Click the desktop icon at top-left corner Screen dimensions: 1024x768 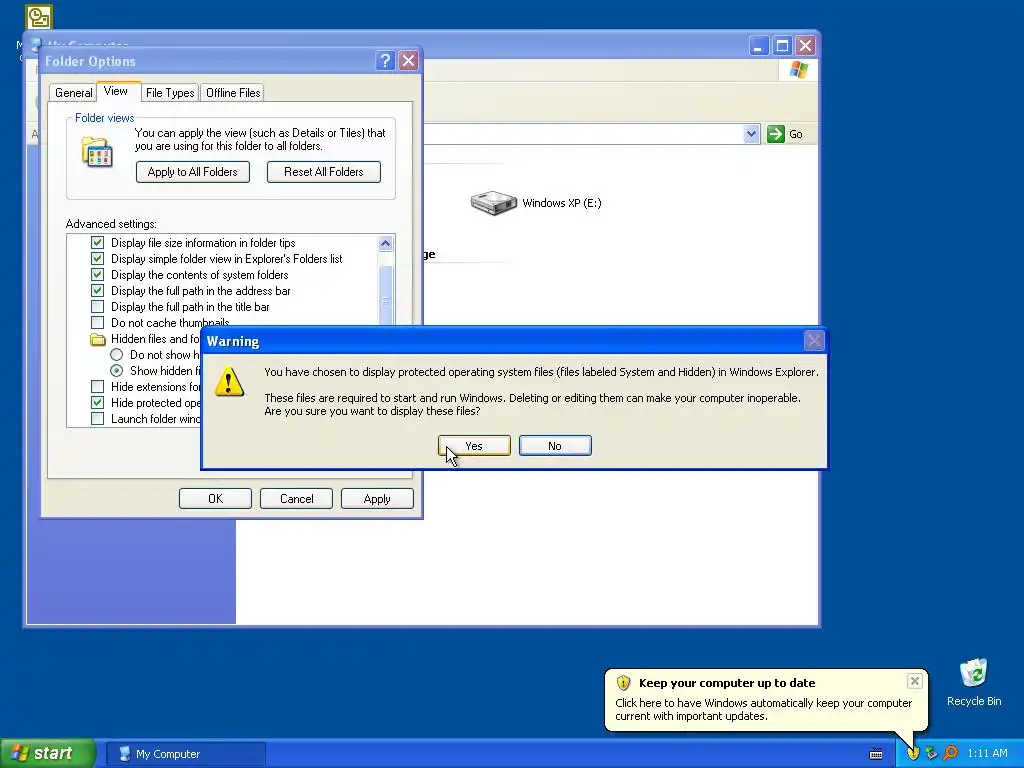click(39, 16)
